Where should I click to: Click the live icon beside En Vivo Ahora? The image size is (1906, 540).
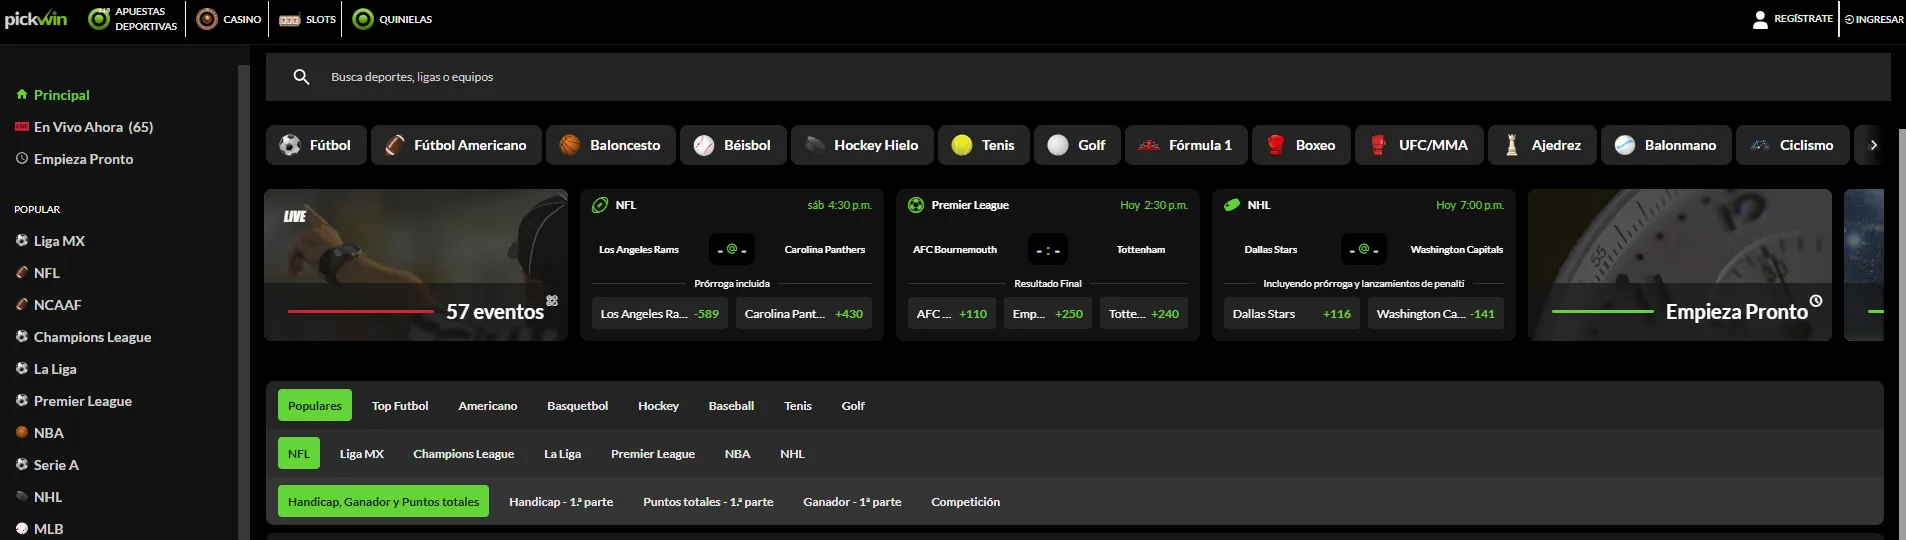coord(22,126)
